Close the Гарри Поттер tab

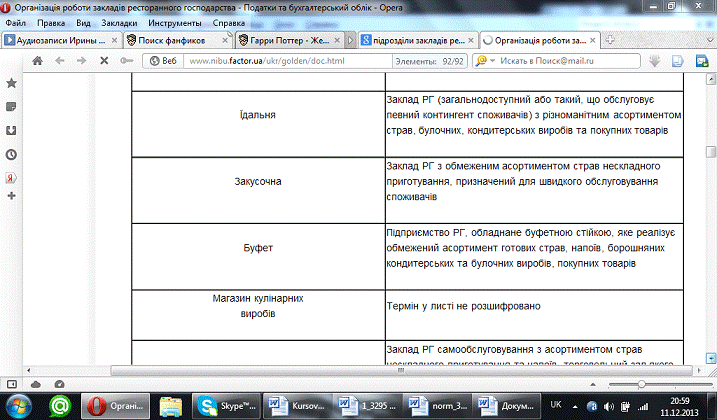point(337,41)
